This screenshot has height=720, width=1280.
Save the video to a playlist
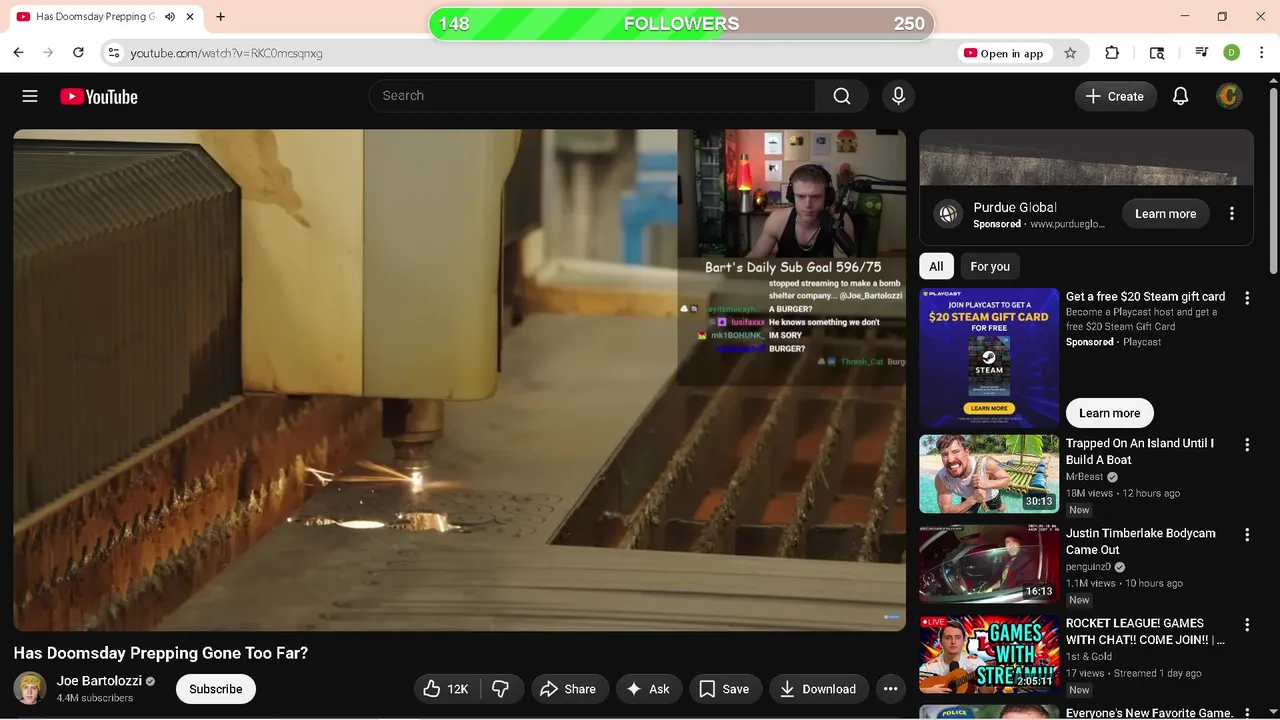pos(724,689)
